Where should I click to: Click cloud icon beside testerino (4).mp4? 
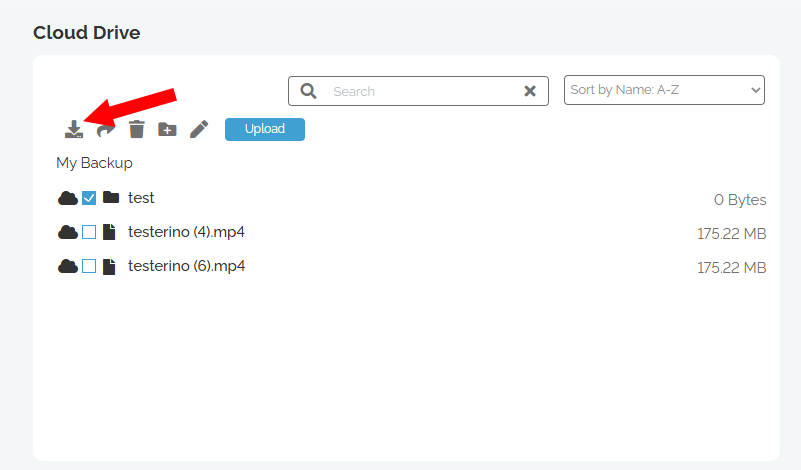(x=67, y=232)
